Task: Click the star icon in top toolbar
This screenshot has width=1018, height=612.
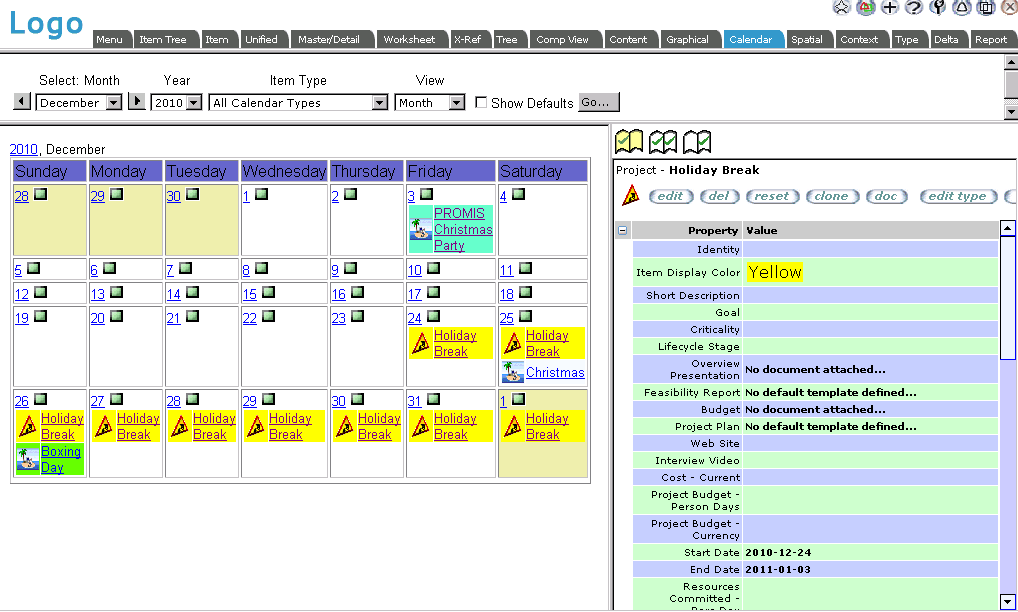Action: click(842, 8)
